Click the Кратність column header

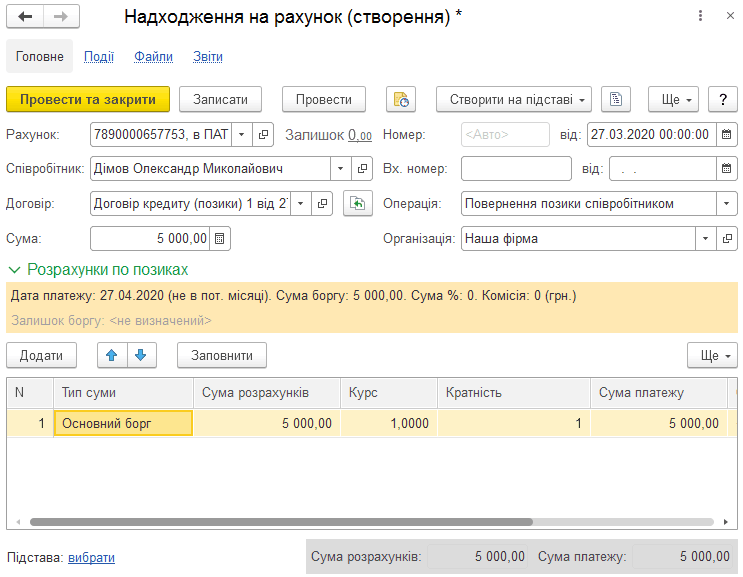[x=514, y=393]
